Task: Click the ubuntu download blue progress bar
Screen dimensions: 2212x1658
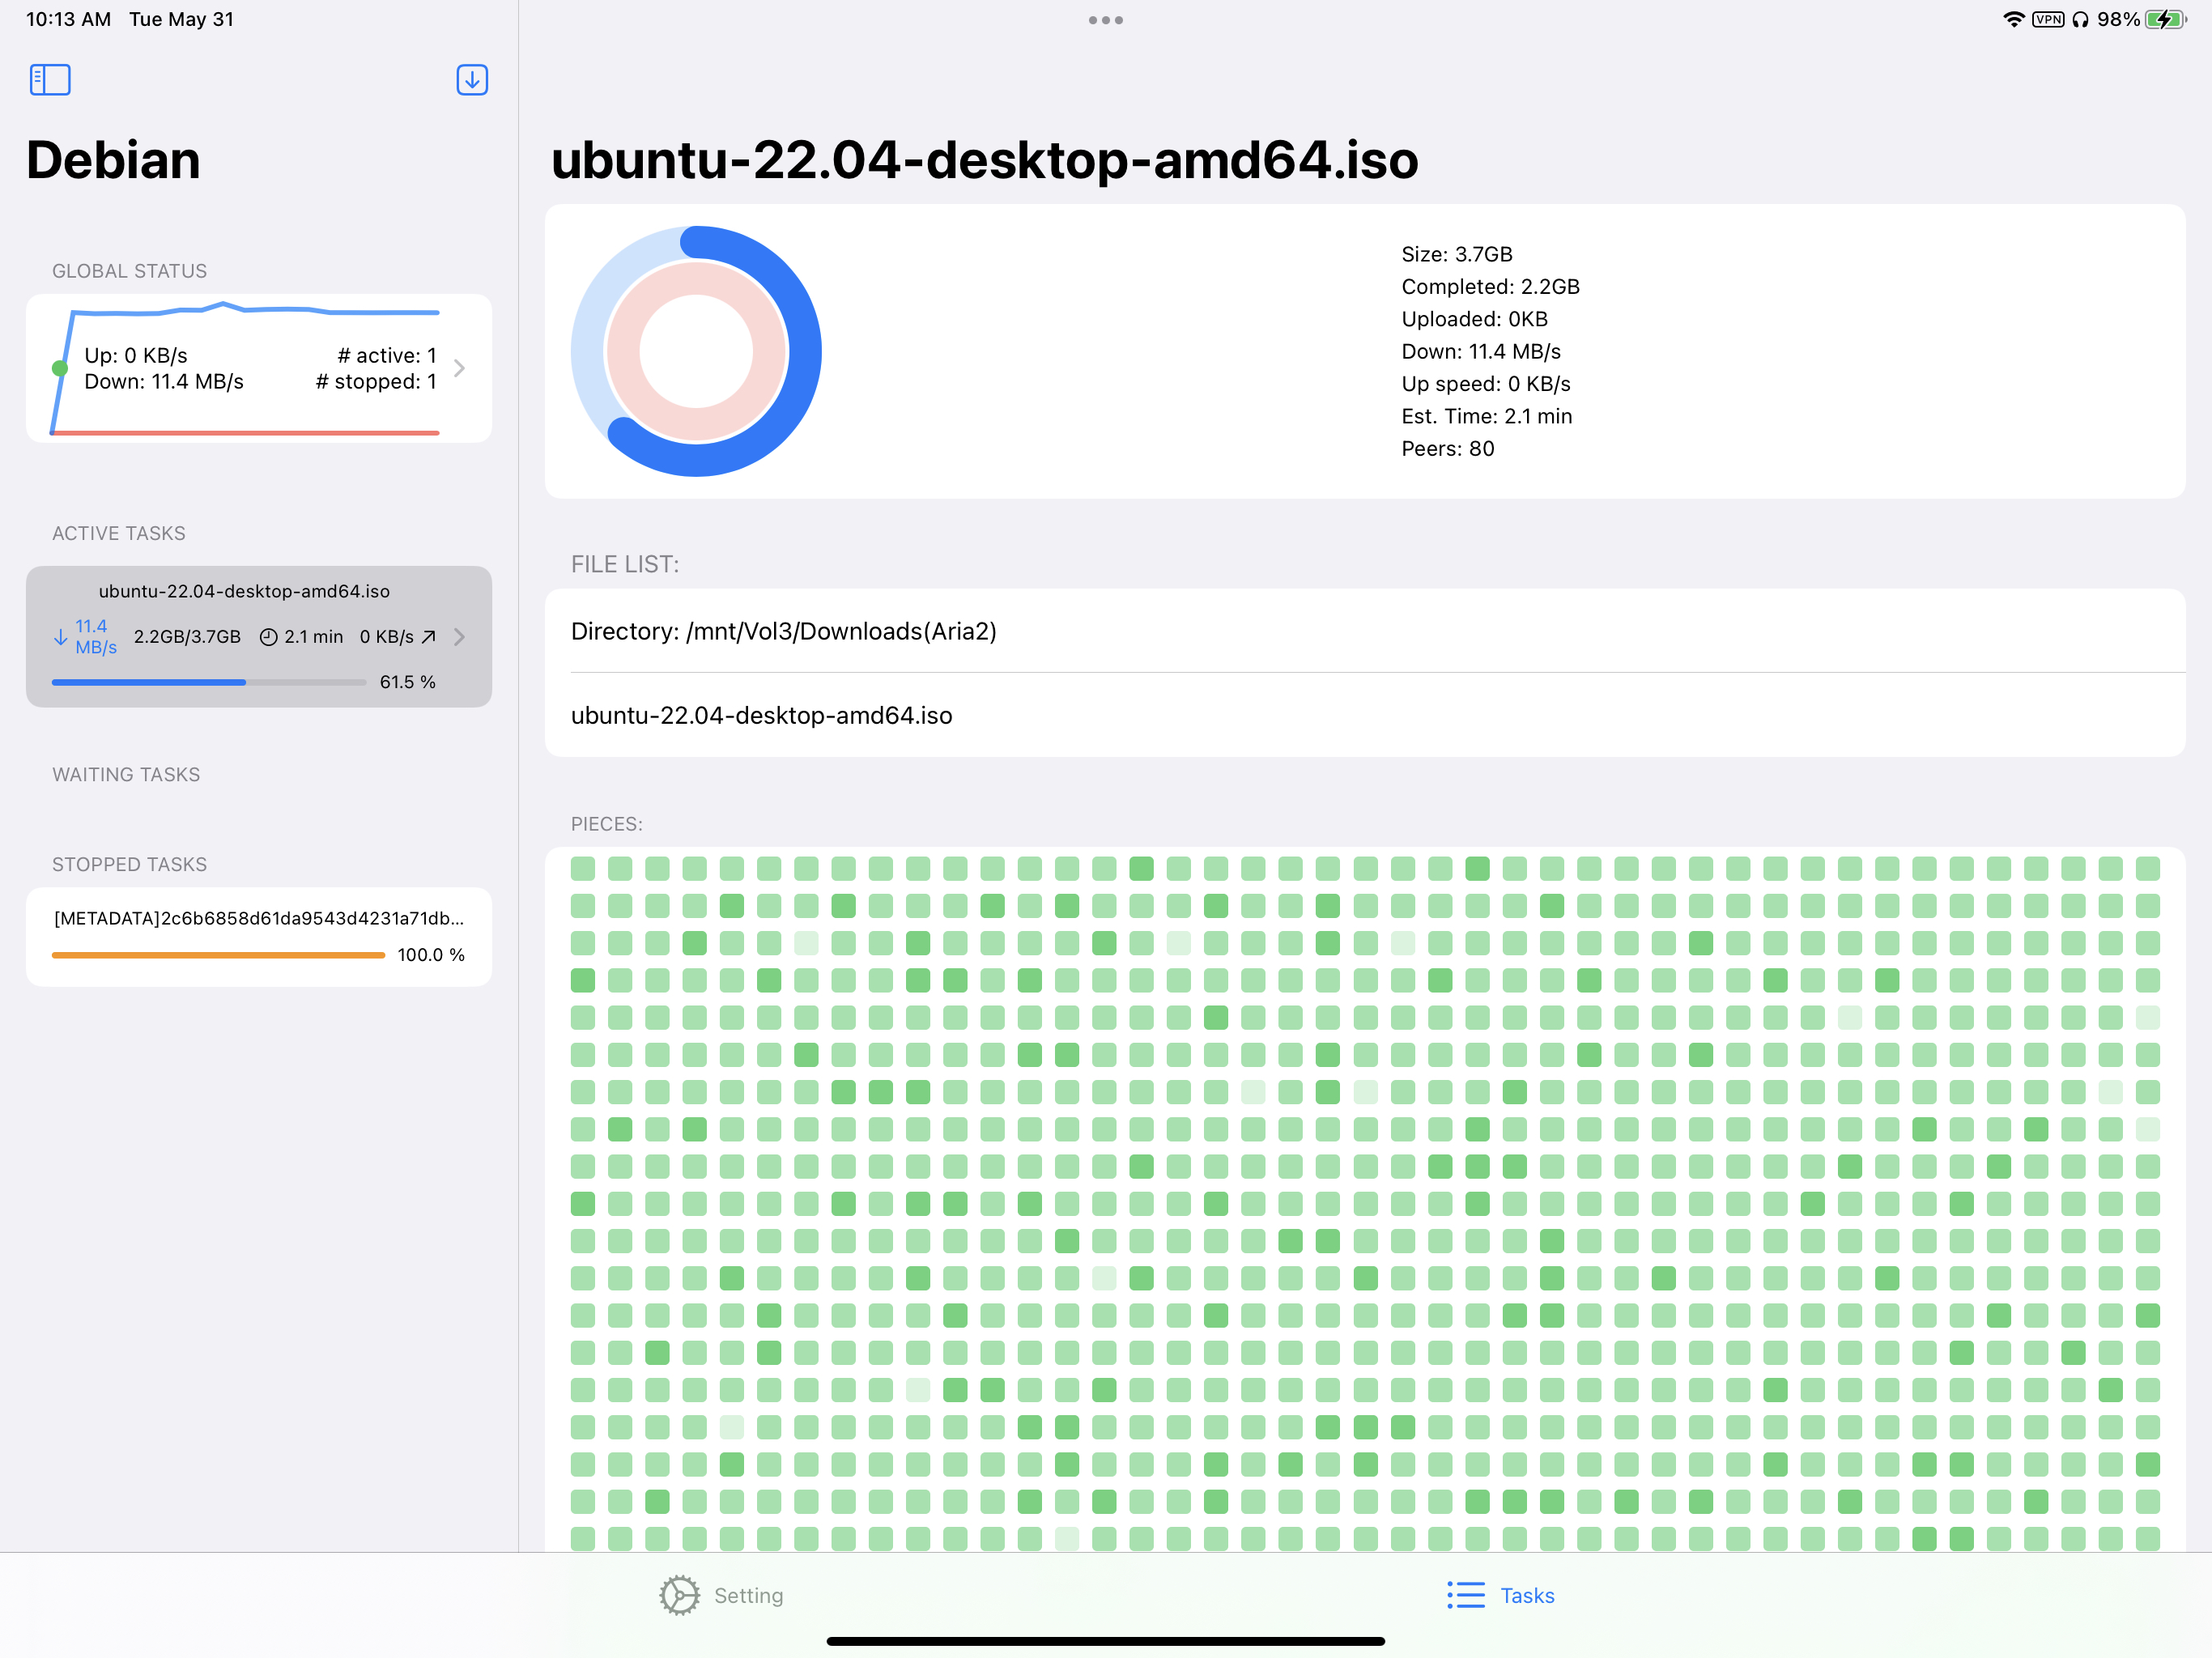Action: point(150,682)
